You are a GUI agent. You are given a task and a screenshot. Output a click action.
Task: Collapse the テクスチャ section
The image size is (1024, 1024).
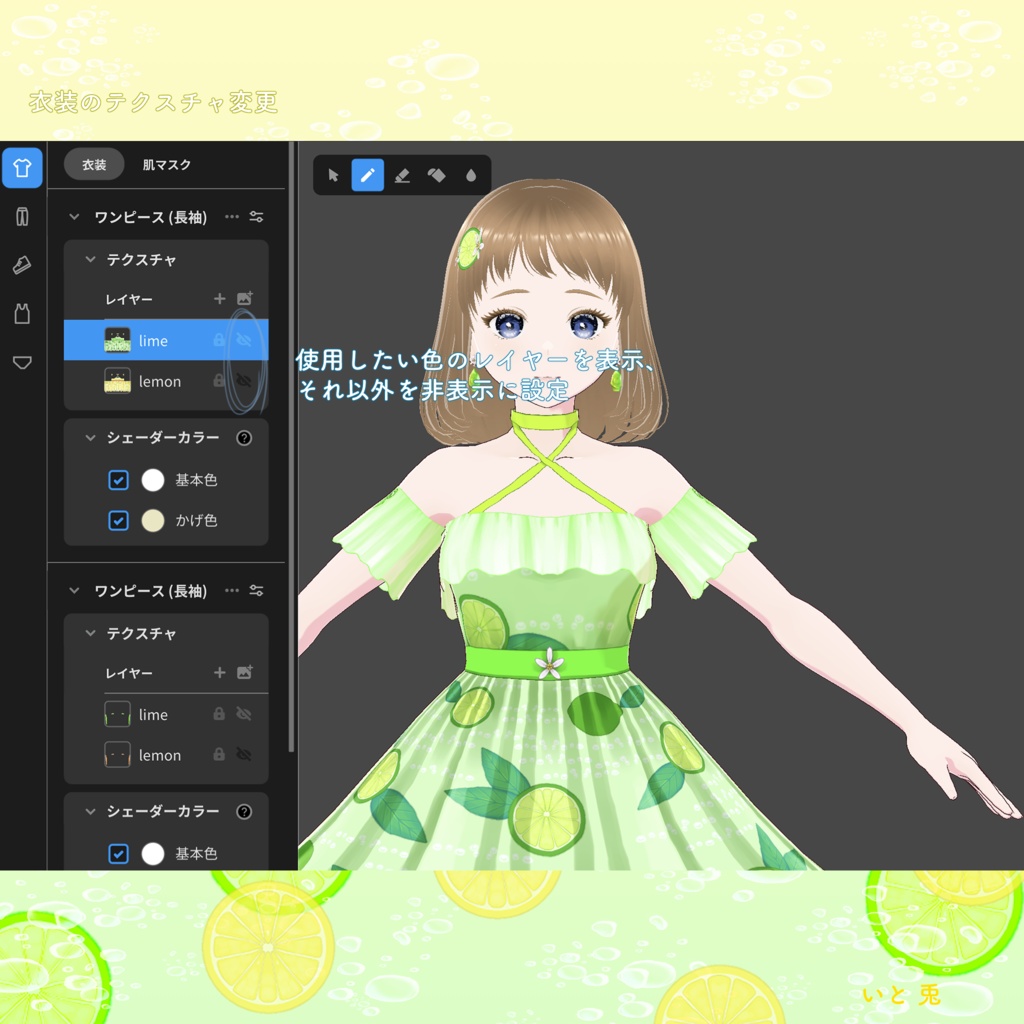[93, 259]
